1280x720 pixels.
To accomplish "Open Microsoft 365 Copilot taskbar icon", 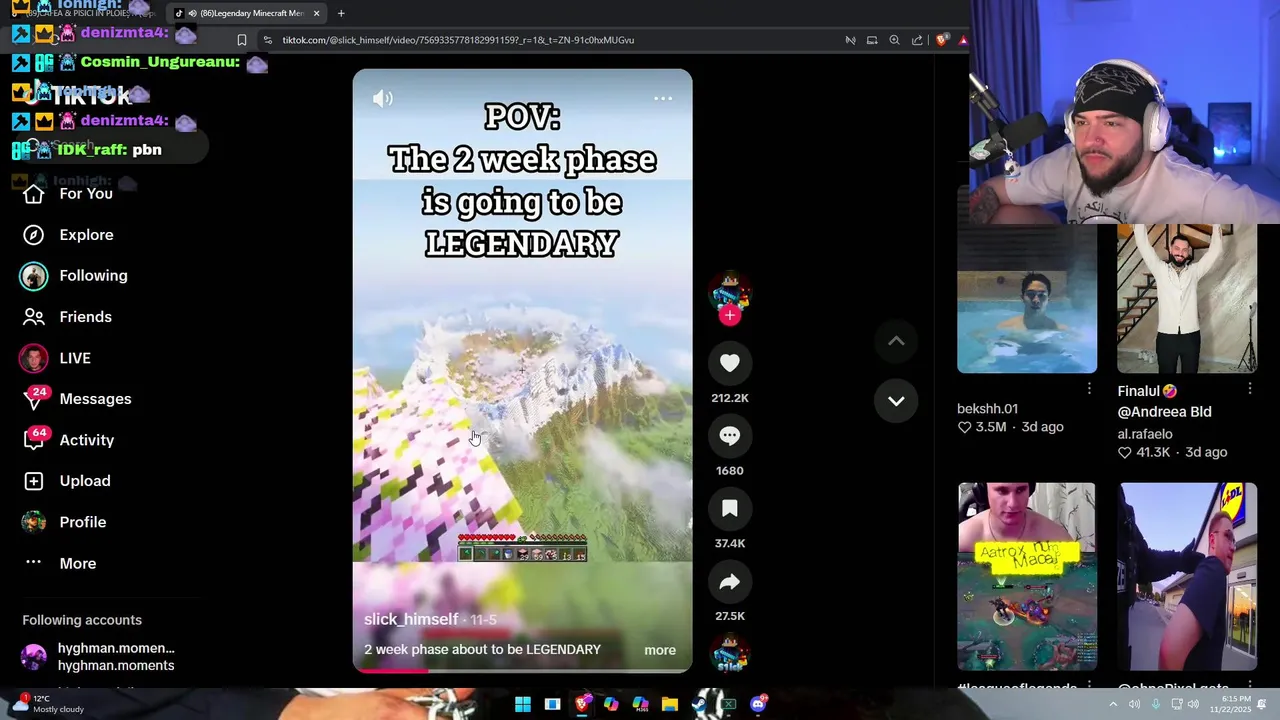I will [x=640, y=704].
